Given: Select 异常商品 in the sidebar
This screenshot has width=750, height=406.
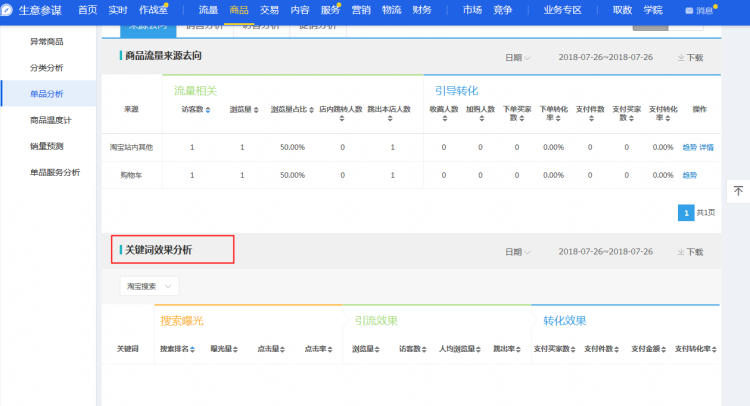Looking at the screenshot, I should coord(47,42).
